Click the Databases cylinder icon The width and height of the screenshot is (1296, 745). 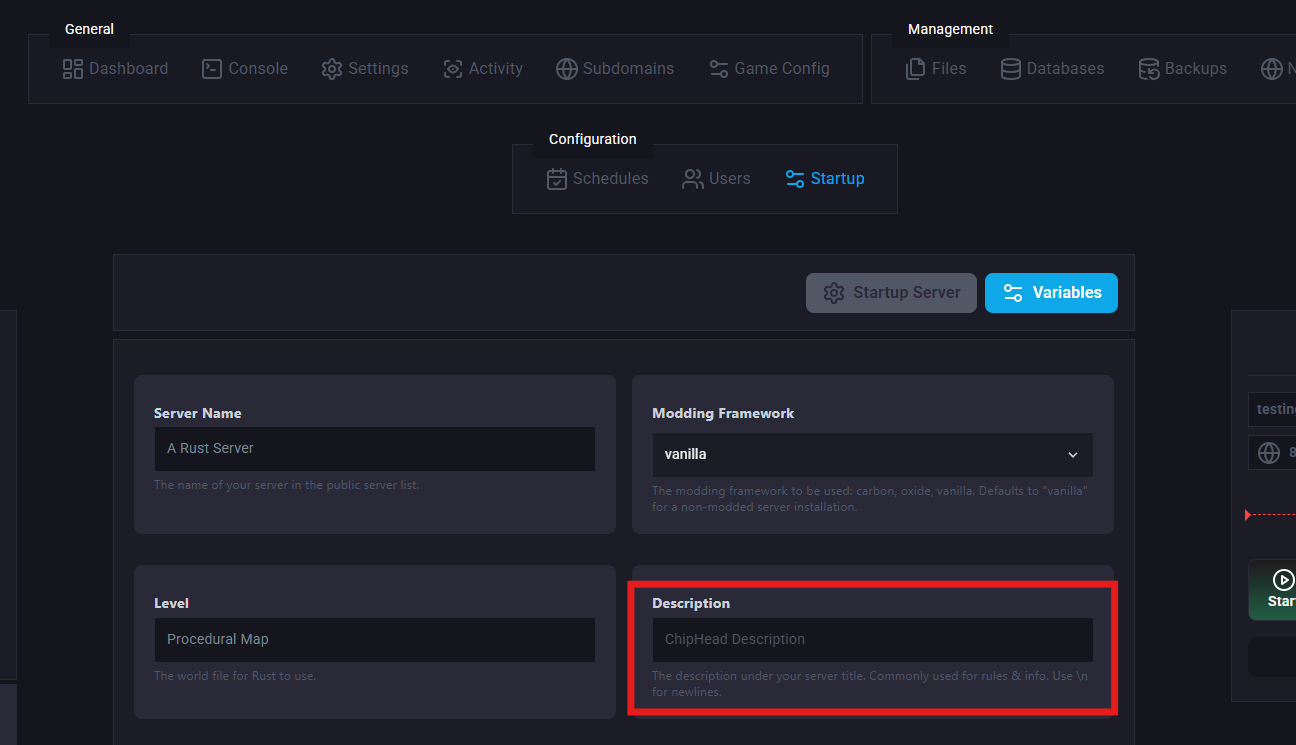(x=1011, y=69)
